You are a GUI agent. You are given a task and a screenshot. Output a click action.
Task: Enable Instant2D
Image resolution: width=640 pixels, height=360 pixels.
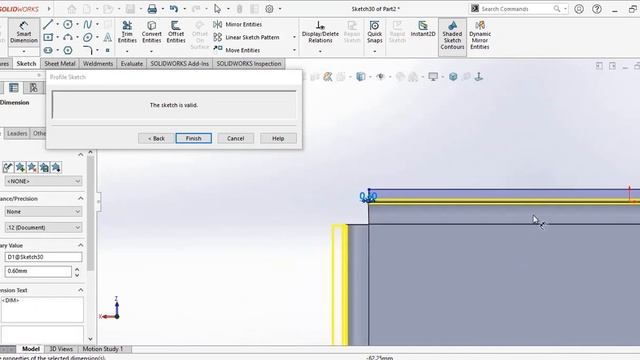[x=423, y=29]
